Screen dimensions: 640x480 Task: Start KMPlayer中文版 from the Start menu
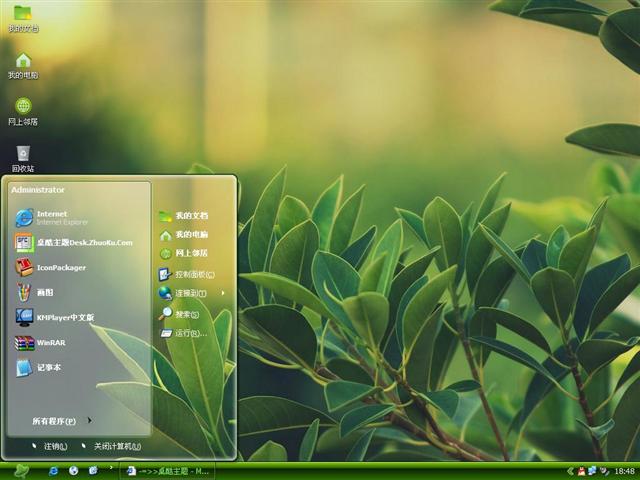coord(64,318)
